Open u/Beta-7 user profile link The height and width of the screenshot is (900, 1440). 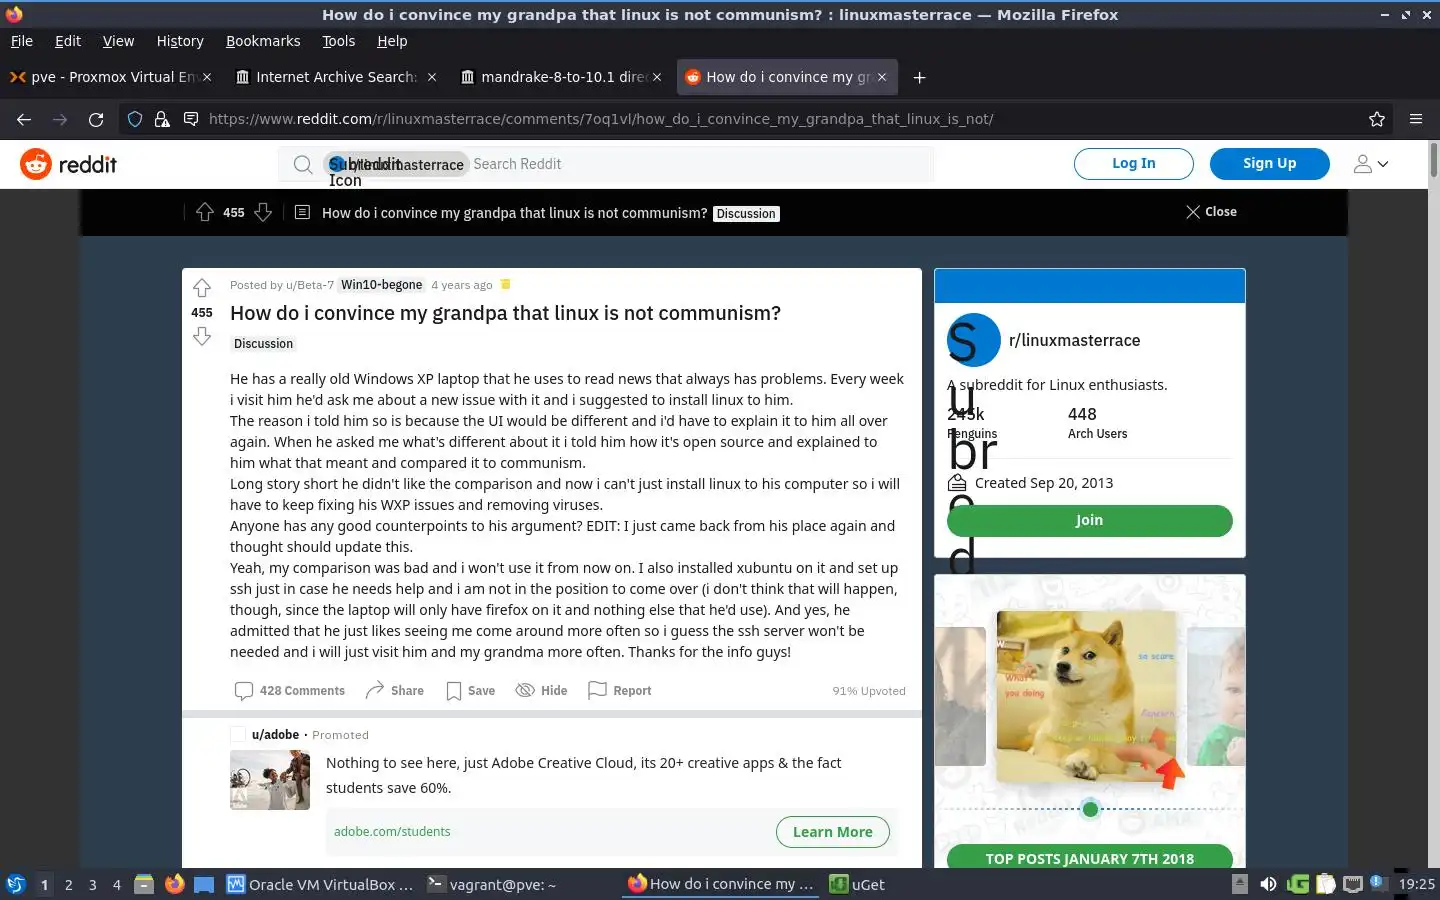310,285
